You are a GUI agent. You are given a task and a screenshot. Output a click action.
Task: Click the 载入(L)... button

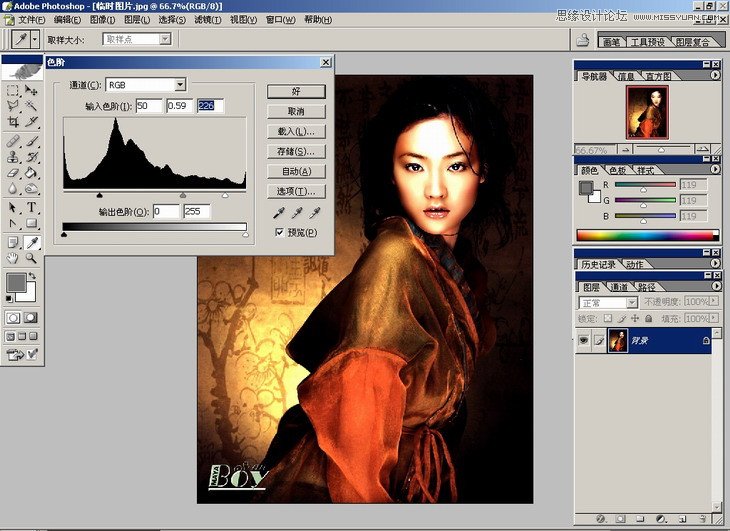point(296,131)
